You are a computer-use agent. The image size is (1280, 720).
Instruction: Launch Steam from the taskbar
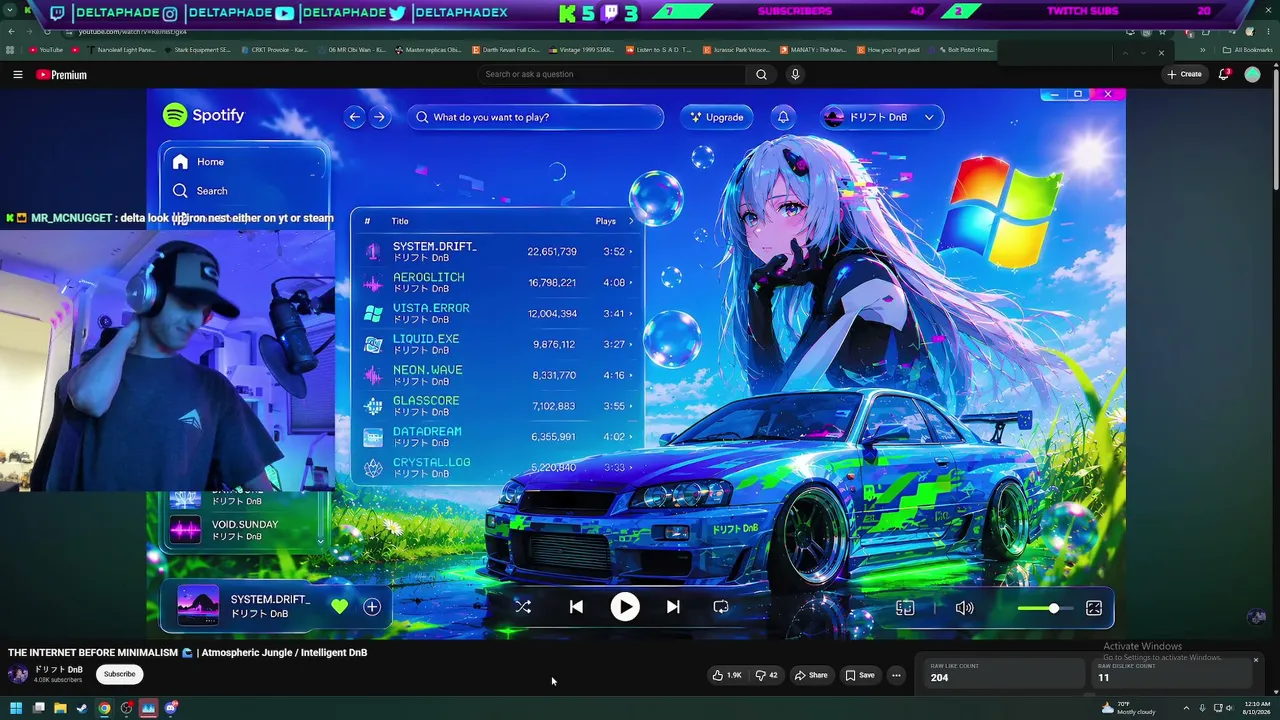click(82, 708)
